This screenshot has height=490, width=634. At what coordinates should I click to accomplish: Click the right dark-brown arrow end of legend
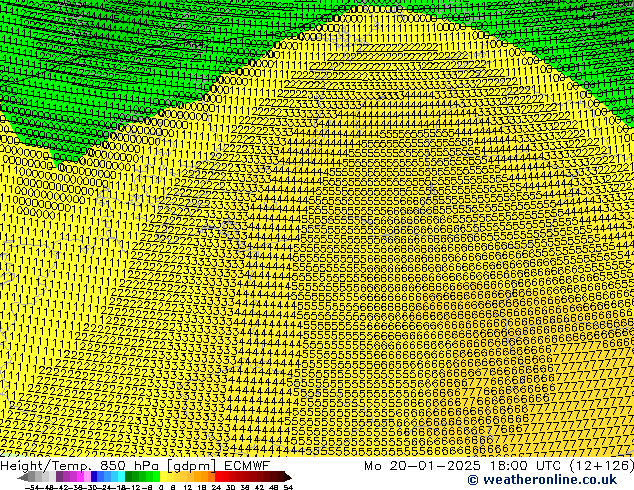288,477
